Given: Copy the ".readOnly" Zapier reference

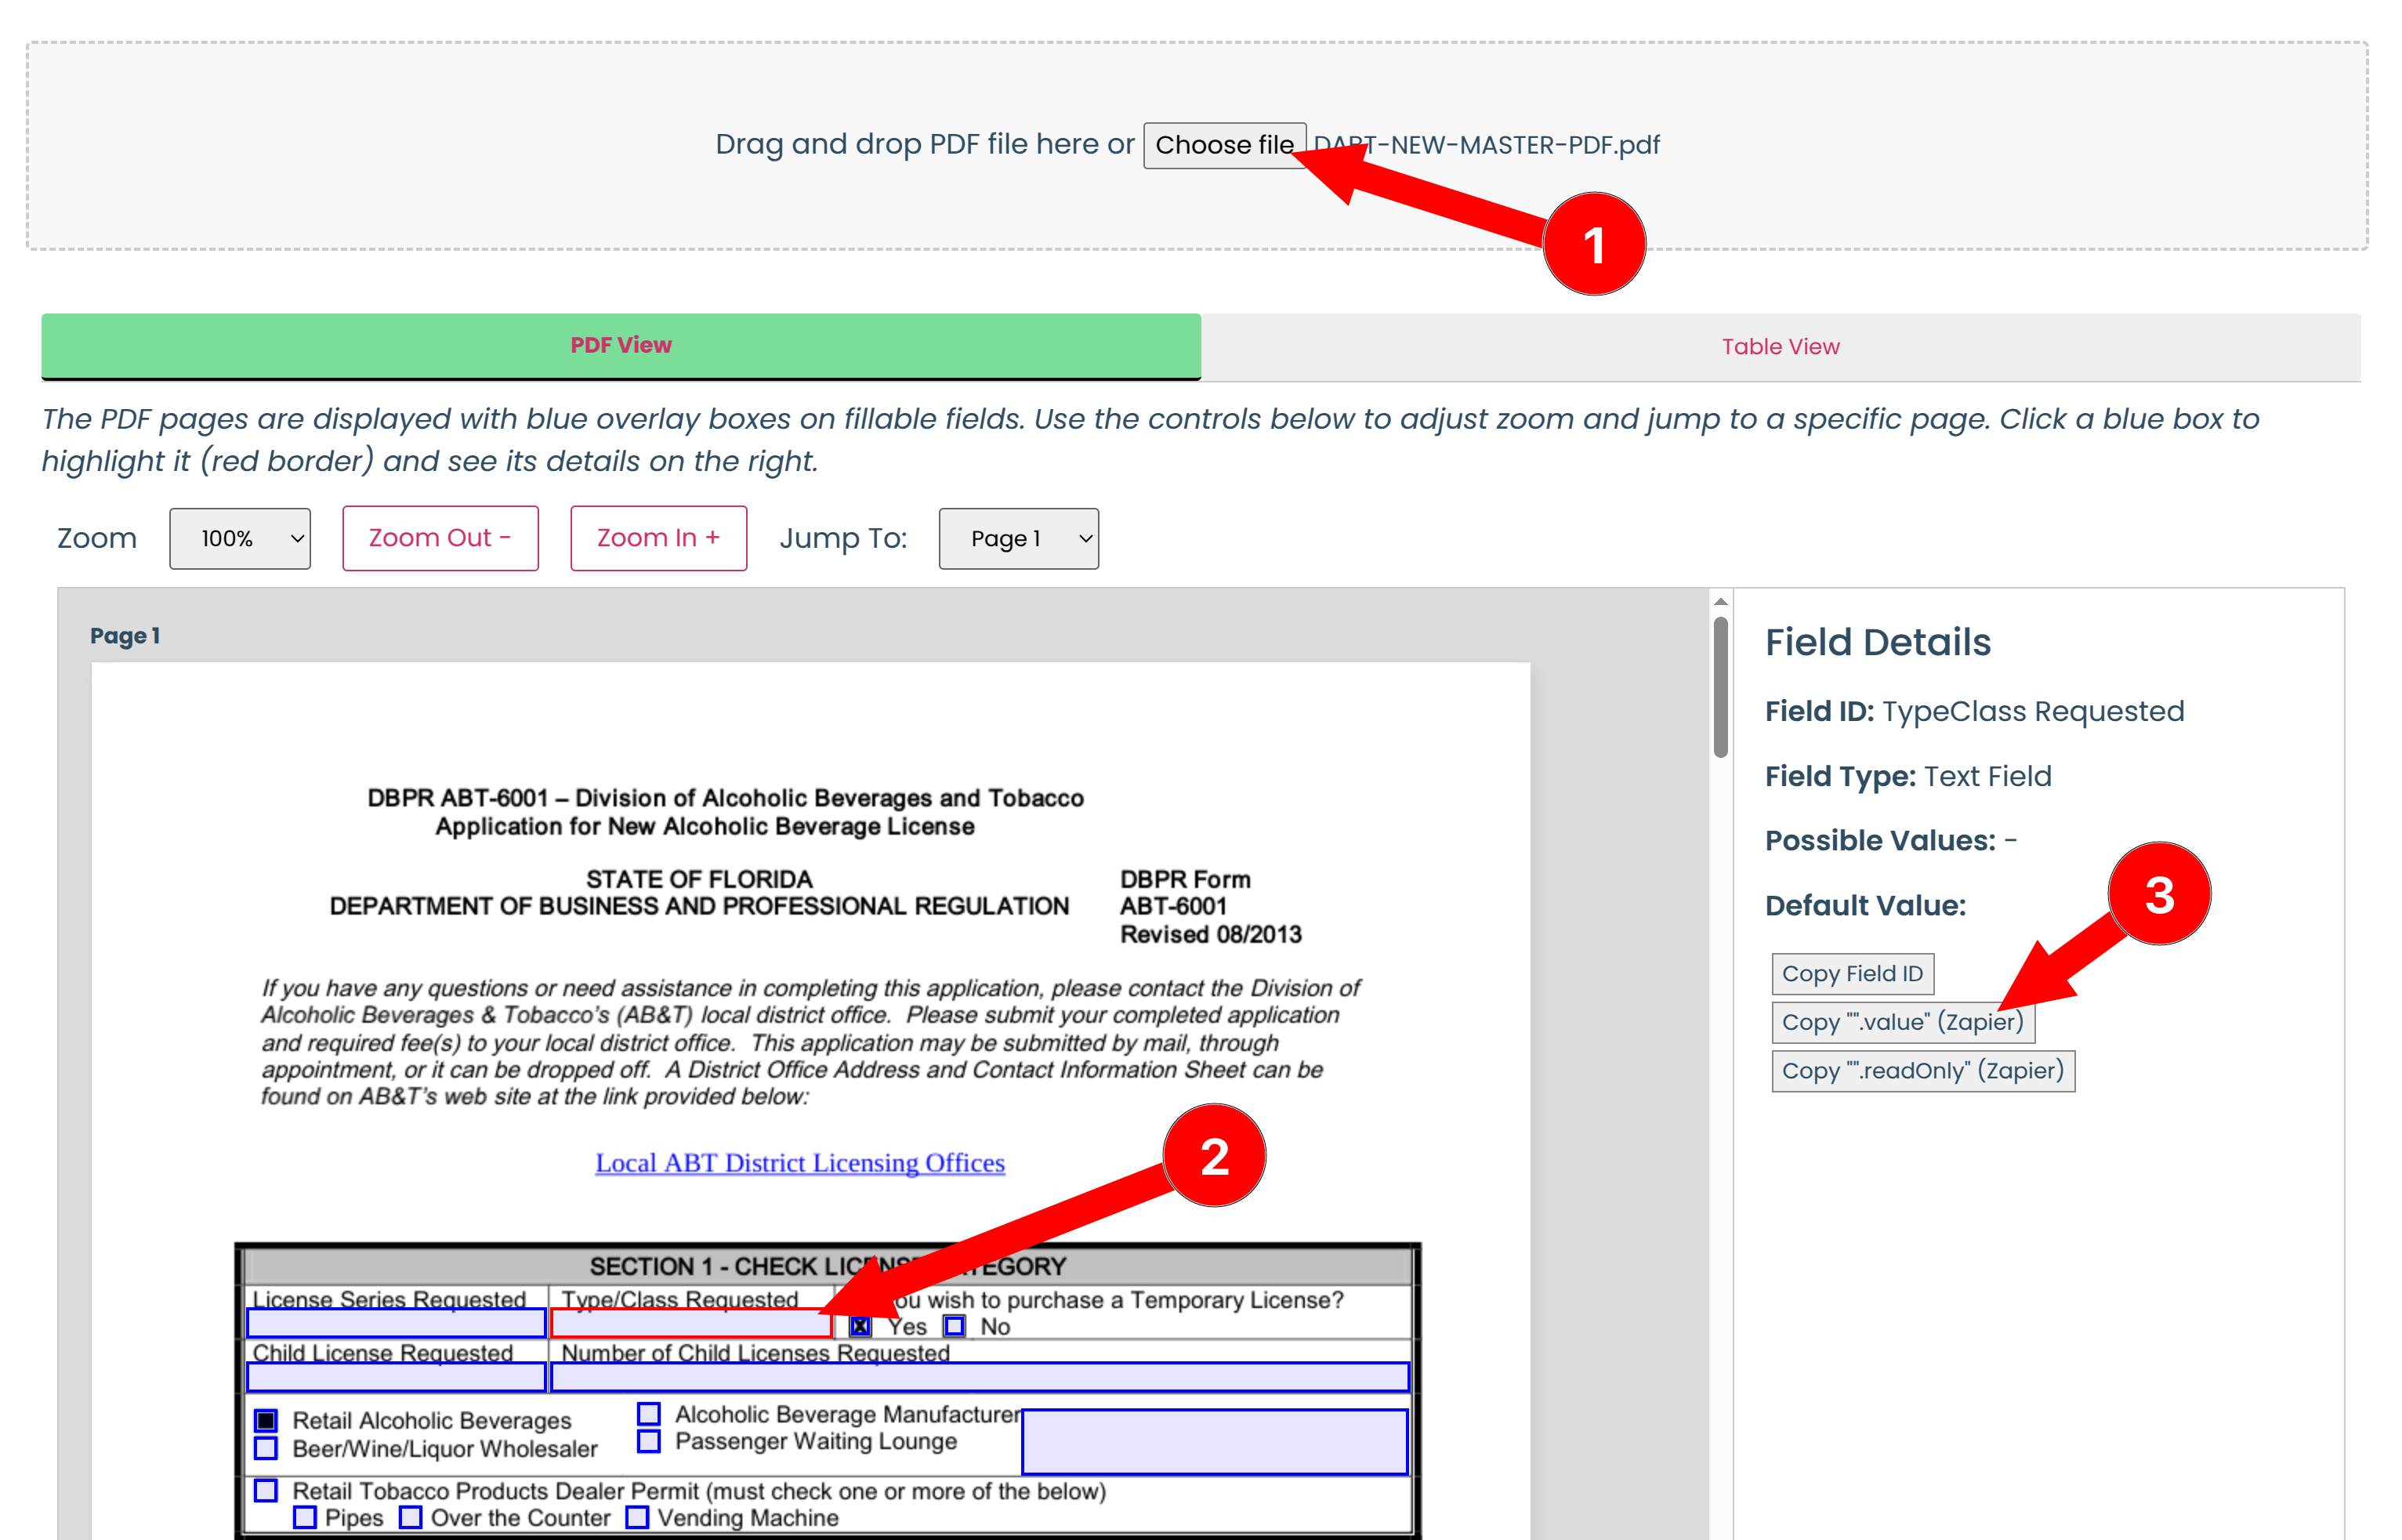Looking at the screenshot, I should coord(1921,1070).
